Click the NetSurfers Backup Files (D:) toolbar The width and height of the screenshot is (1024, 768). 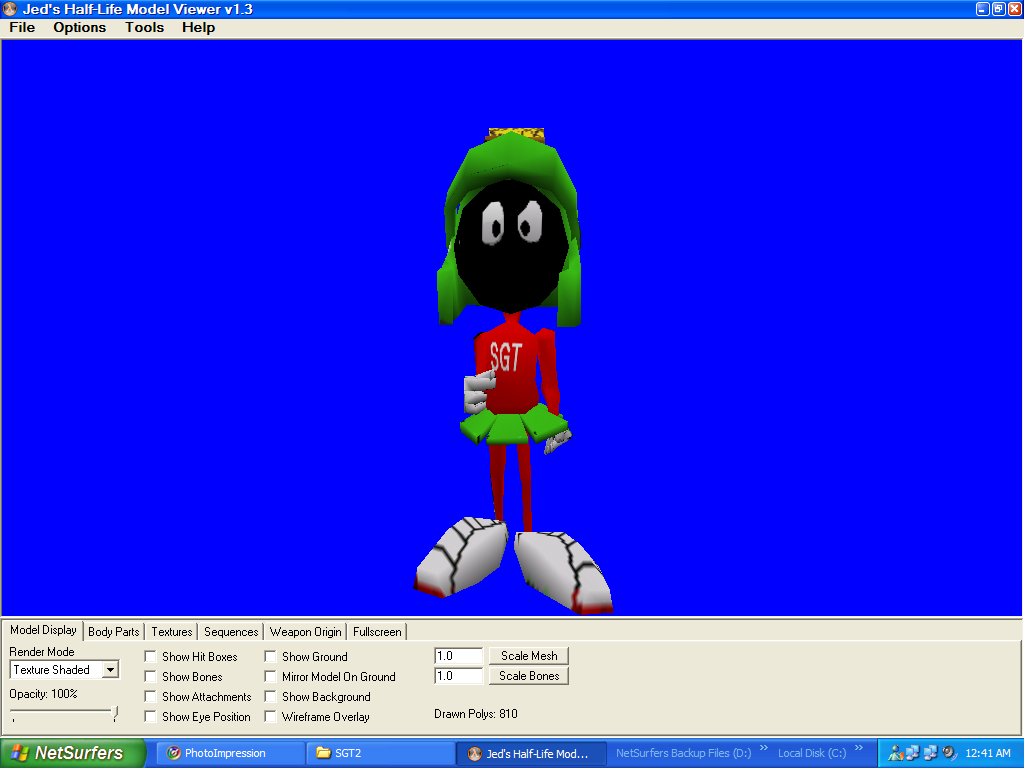[x=683, y=753]
